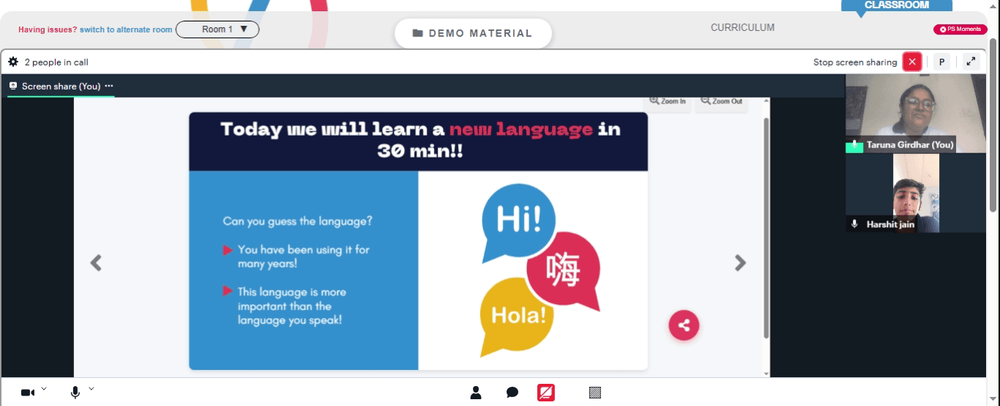Click the pink share icon on the slide
This screenshot has width=1000, height=406.
684,325
